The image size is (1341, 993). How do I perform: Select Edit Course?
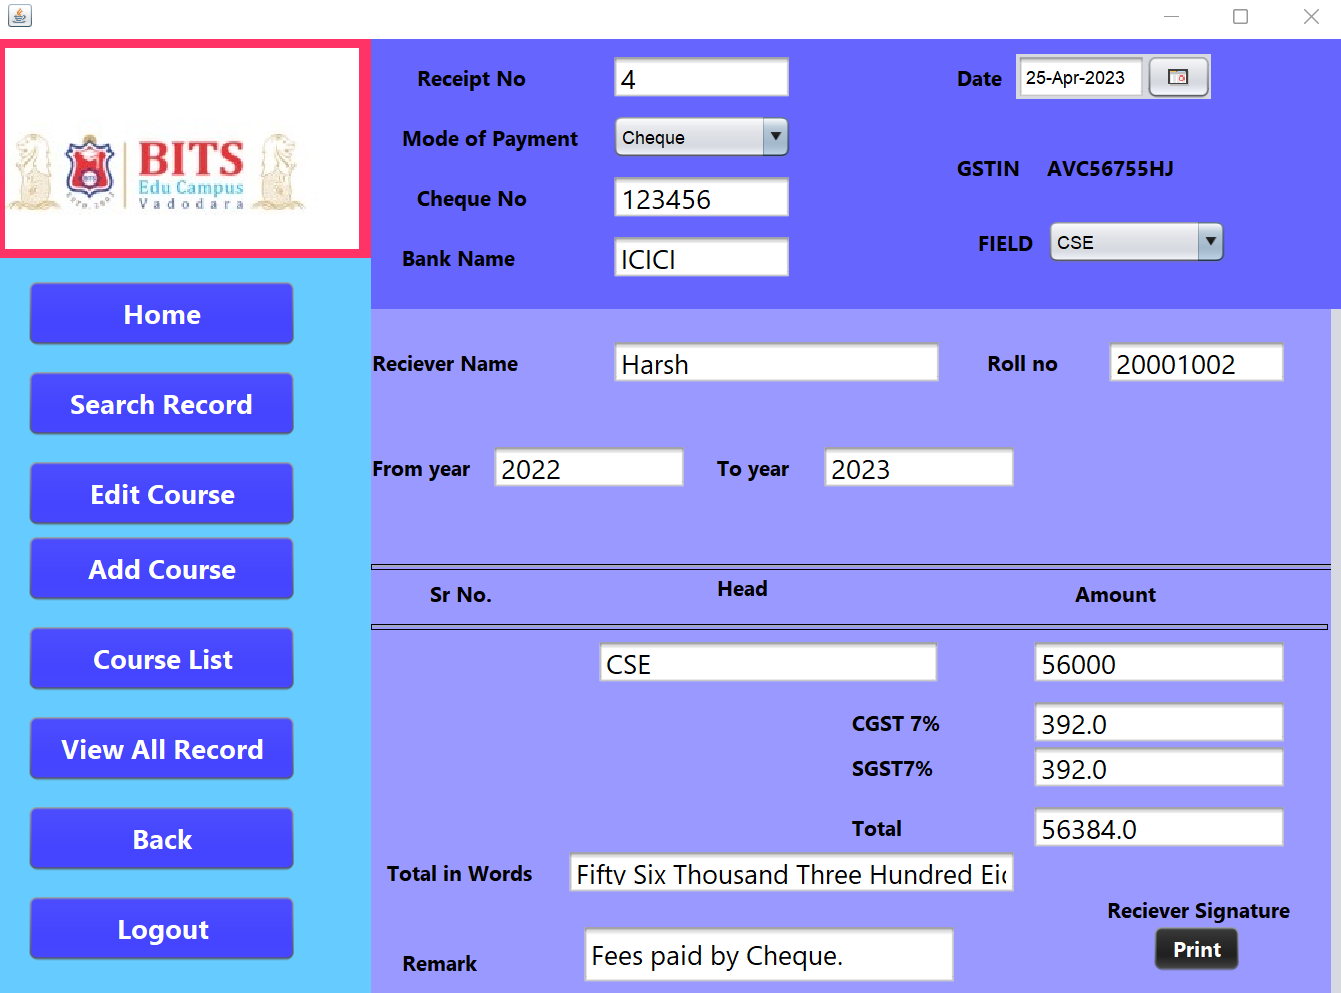161,493
